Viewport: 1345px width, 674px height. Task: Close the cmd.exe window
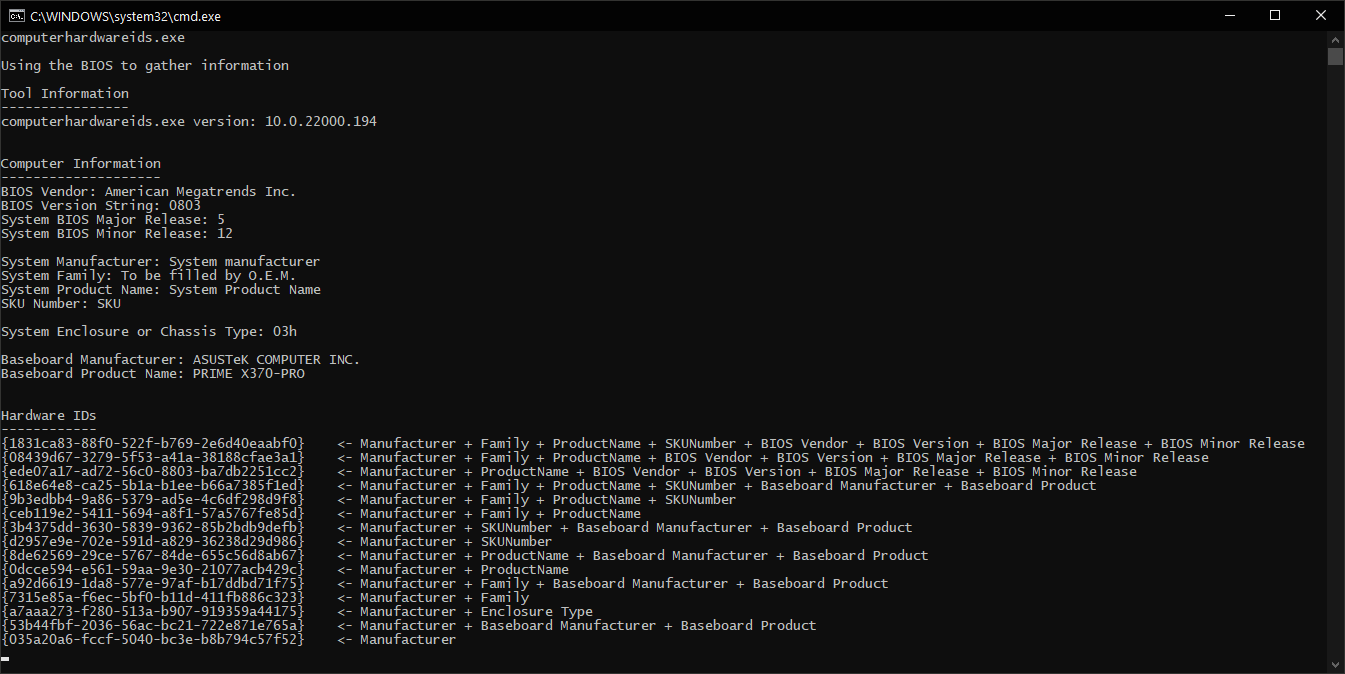[x=1321, y=15]
